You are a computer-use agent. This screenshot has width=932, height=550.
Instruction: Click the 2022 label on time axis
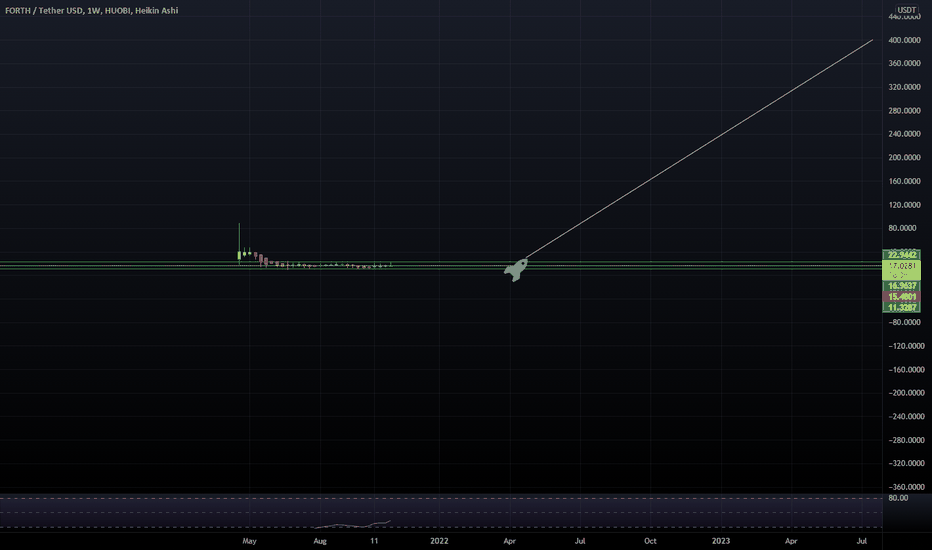pyautogui.click(x=439, y=541)
